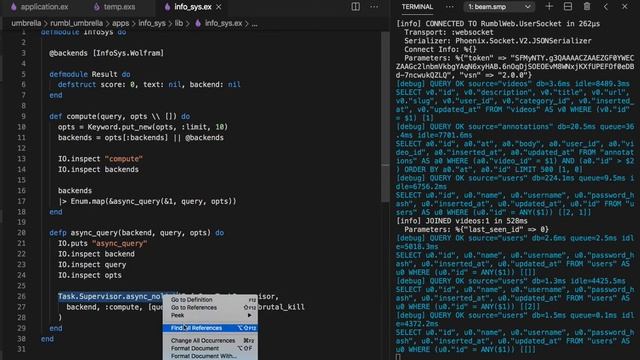Screen dimensions: 640x360
Task: Click the debug QUERY OK source="videos" line
Action: pos(513,84)
